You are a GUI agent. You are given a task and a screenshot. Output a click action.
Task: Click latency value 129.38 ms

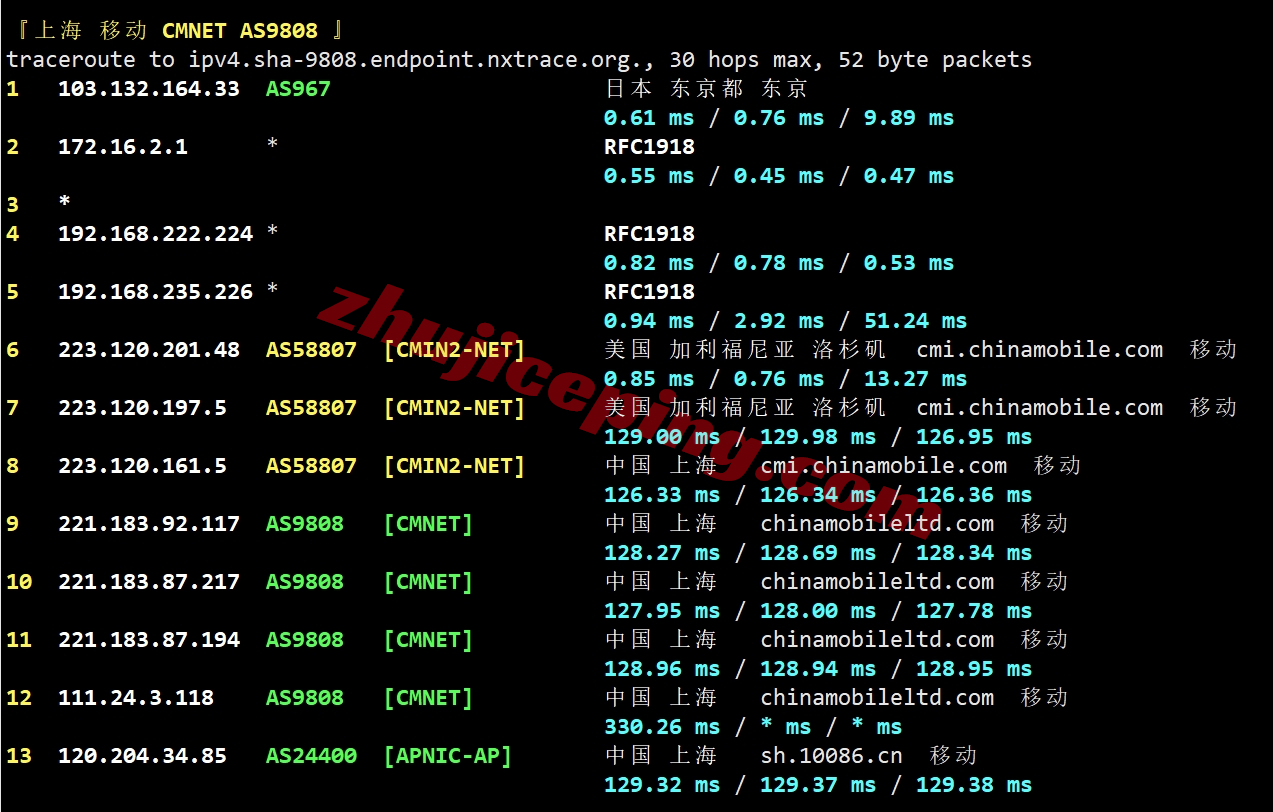[974, 785]
